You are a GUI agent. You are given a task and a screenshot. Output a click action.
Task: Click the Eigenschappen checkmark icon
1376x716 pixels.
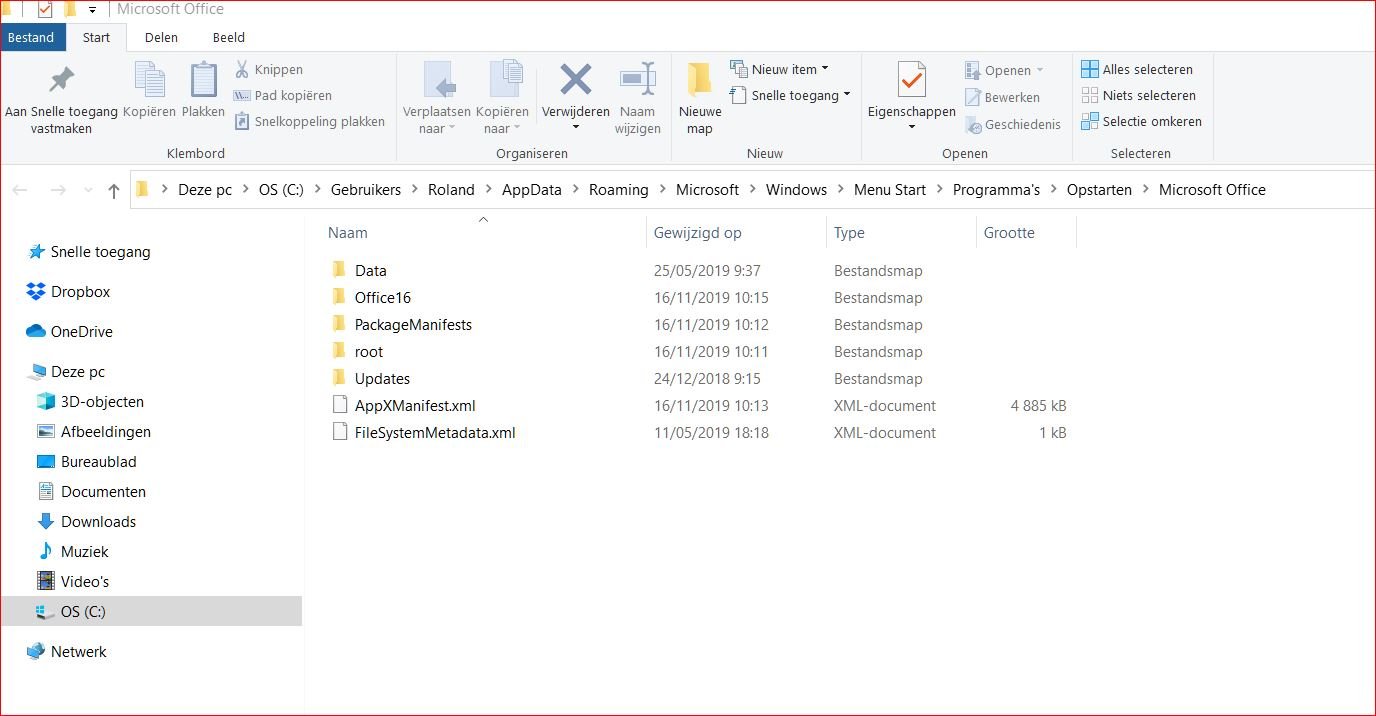click(911, 80)
